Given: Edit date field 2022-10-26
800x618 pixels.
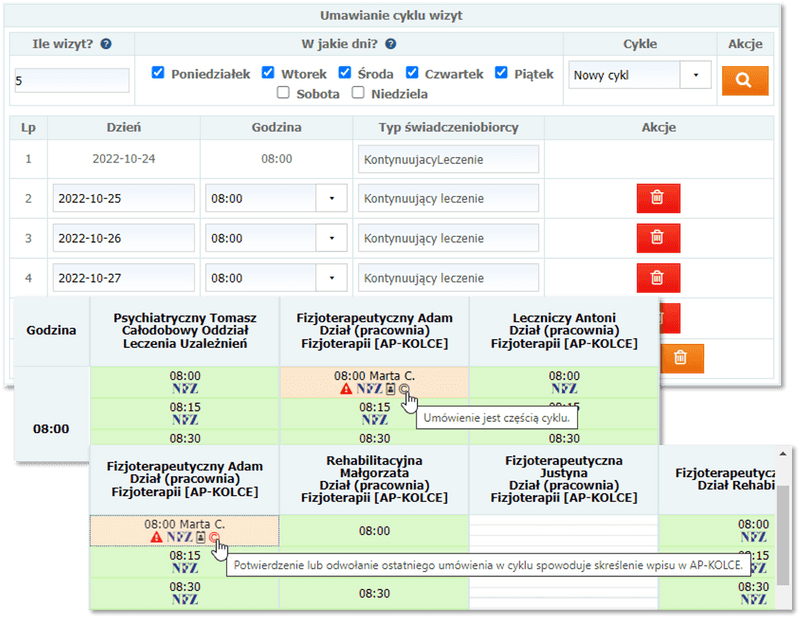Looking at the screenshot, I should pyautogui.click(x=123, y=238).
